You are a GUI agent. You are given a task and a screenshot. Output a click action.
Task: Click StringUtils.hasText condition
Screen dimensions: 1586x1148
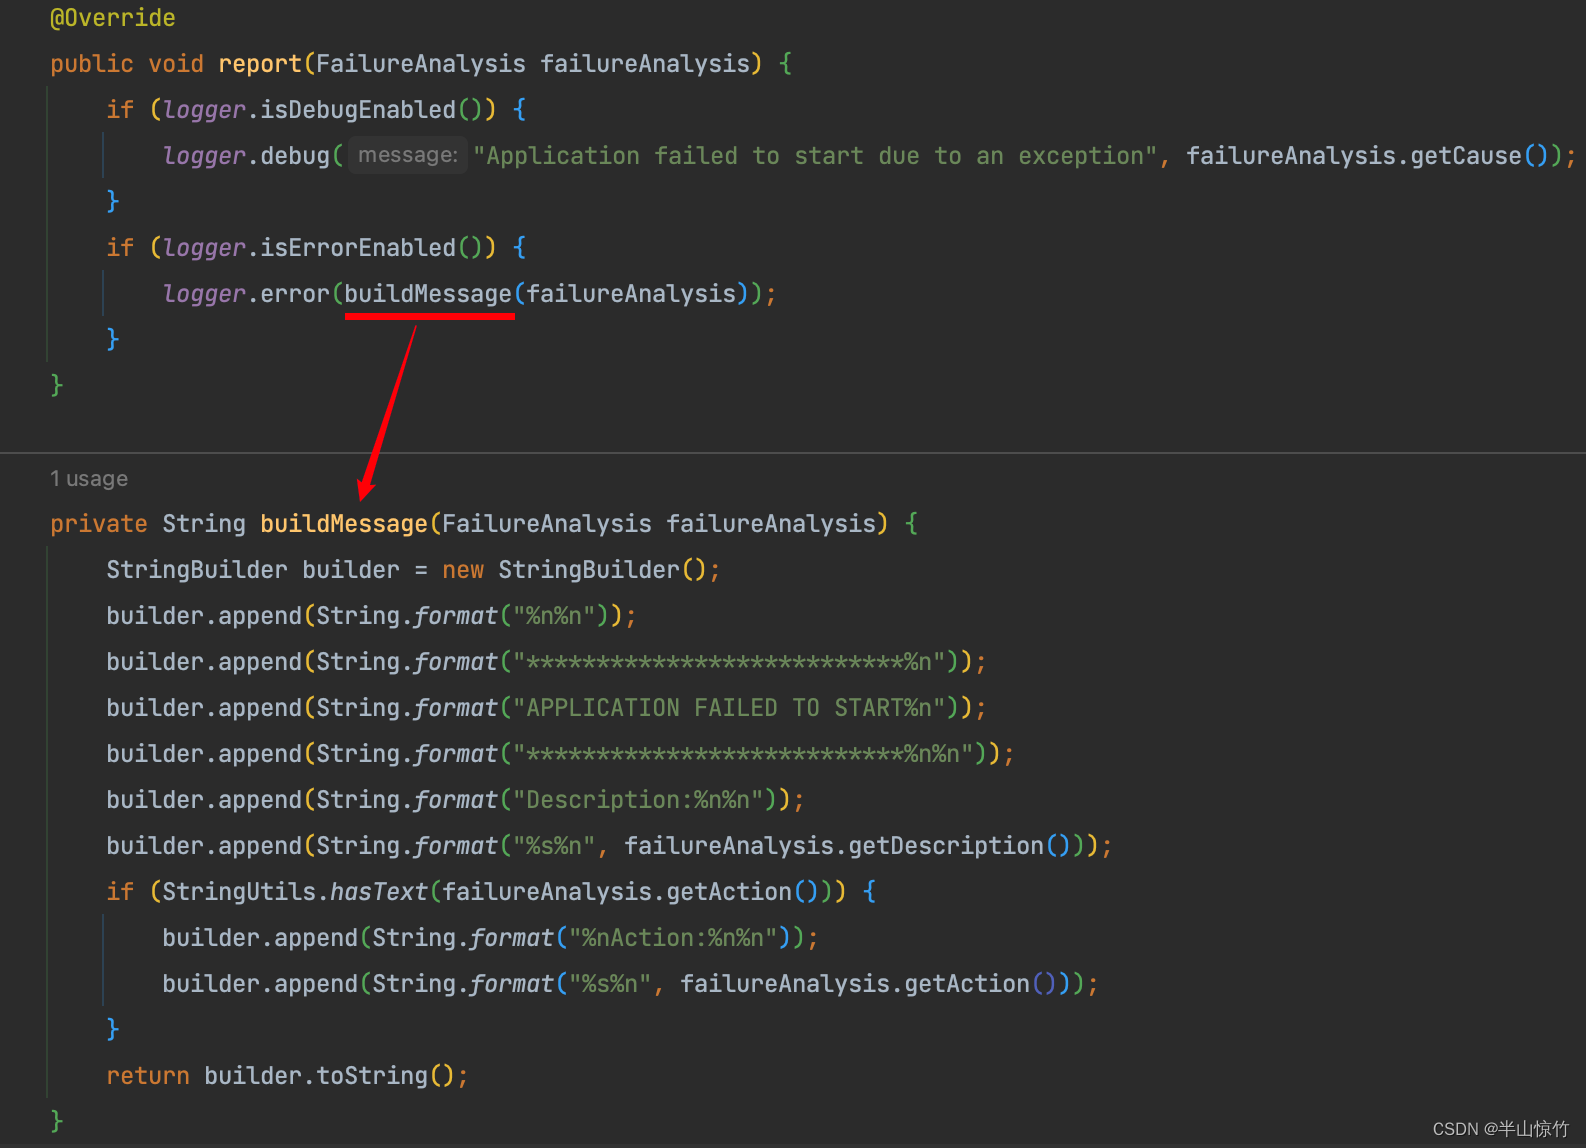(x=497, y=892)
